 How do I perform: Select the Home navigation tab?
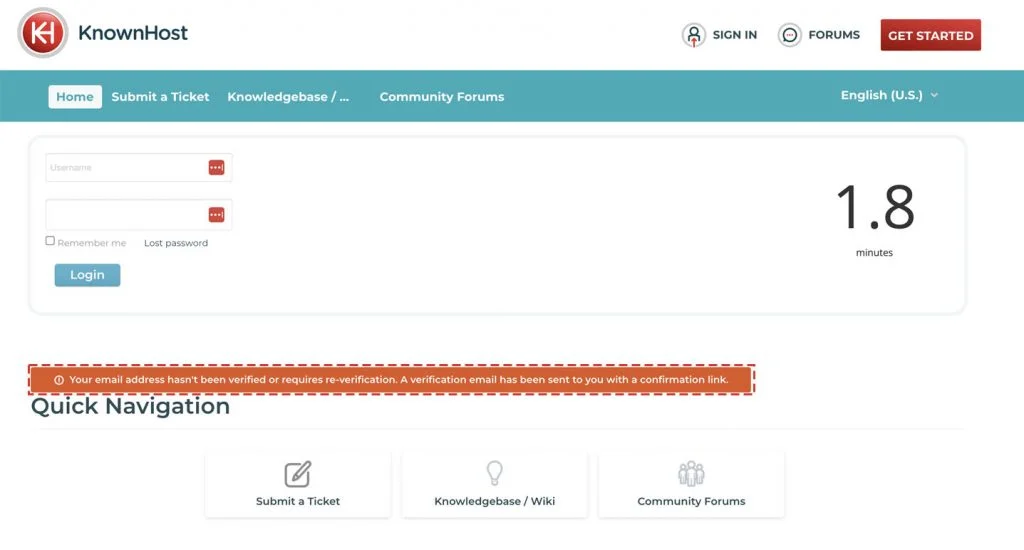(x=75, y=97)
